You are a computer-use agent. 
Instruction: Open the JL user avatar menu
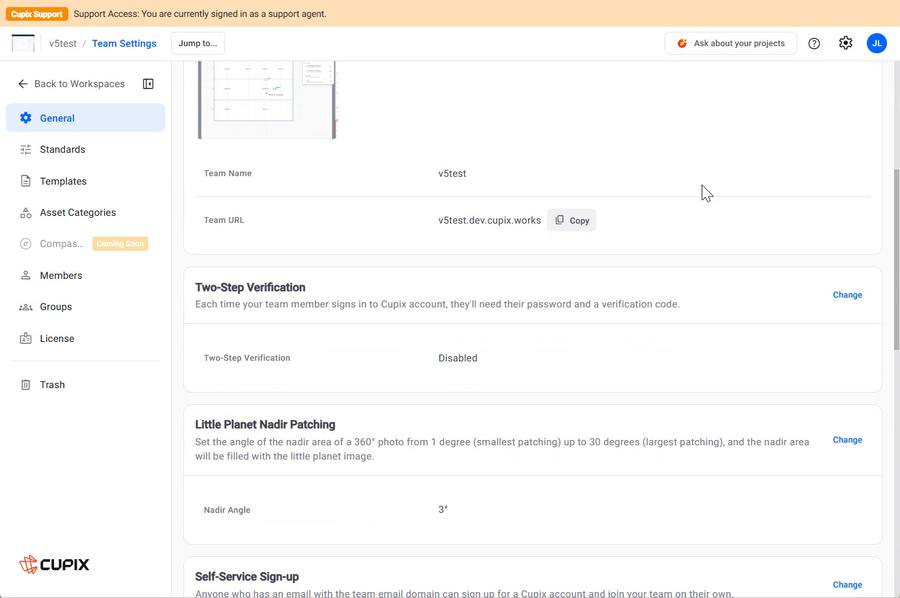tap(876, 43)
